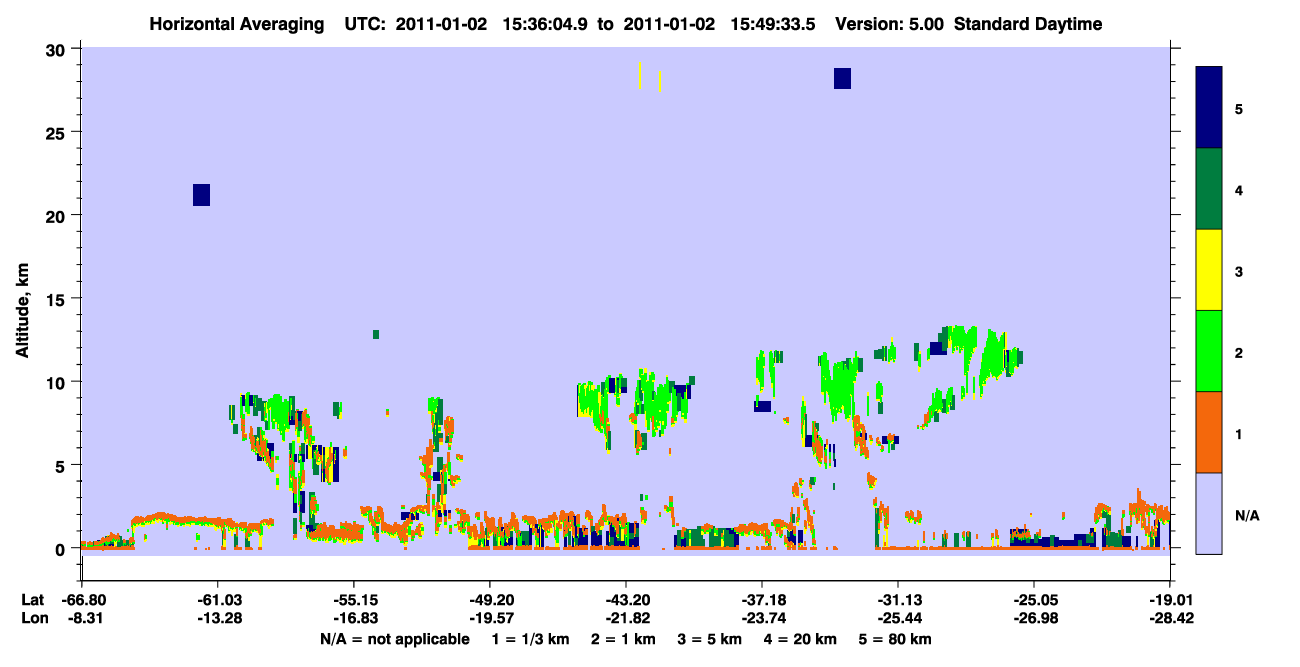The image size is (1300, 667).
Task: Click latitude value '-61.03'
Action: 217,600
